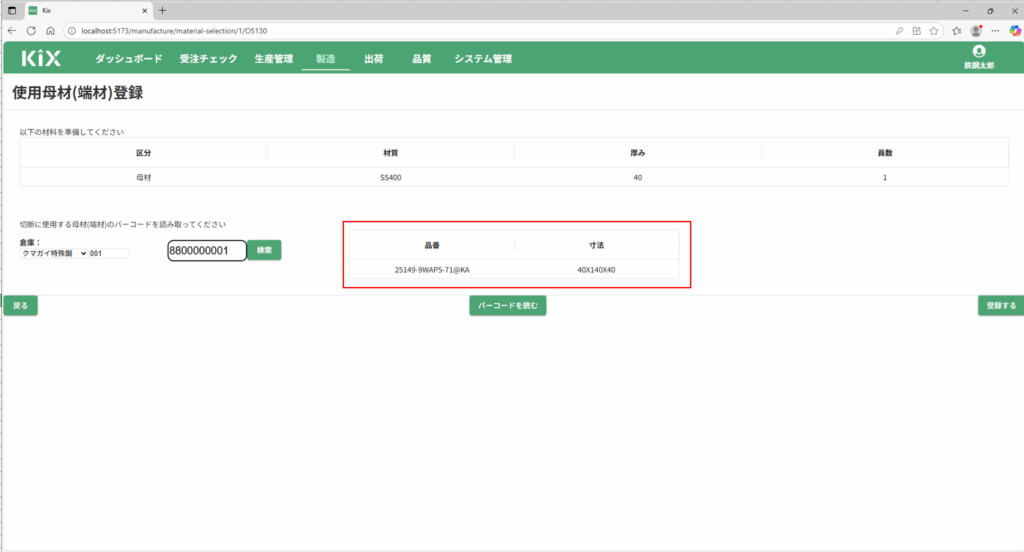Open the Copilot icon in browser toolbar
This screenshot has height=552, width=1024.
1014,31
